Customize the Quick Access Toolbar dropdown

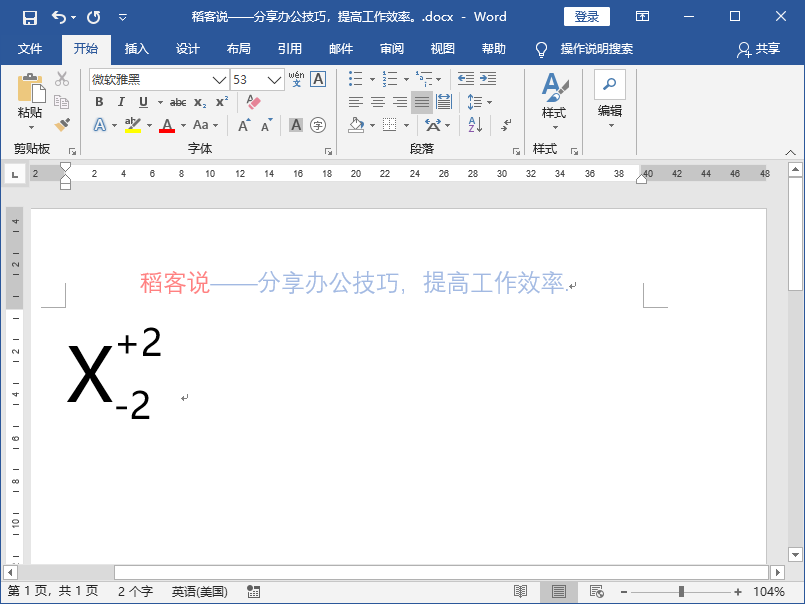[x=123, y=17]
